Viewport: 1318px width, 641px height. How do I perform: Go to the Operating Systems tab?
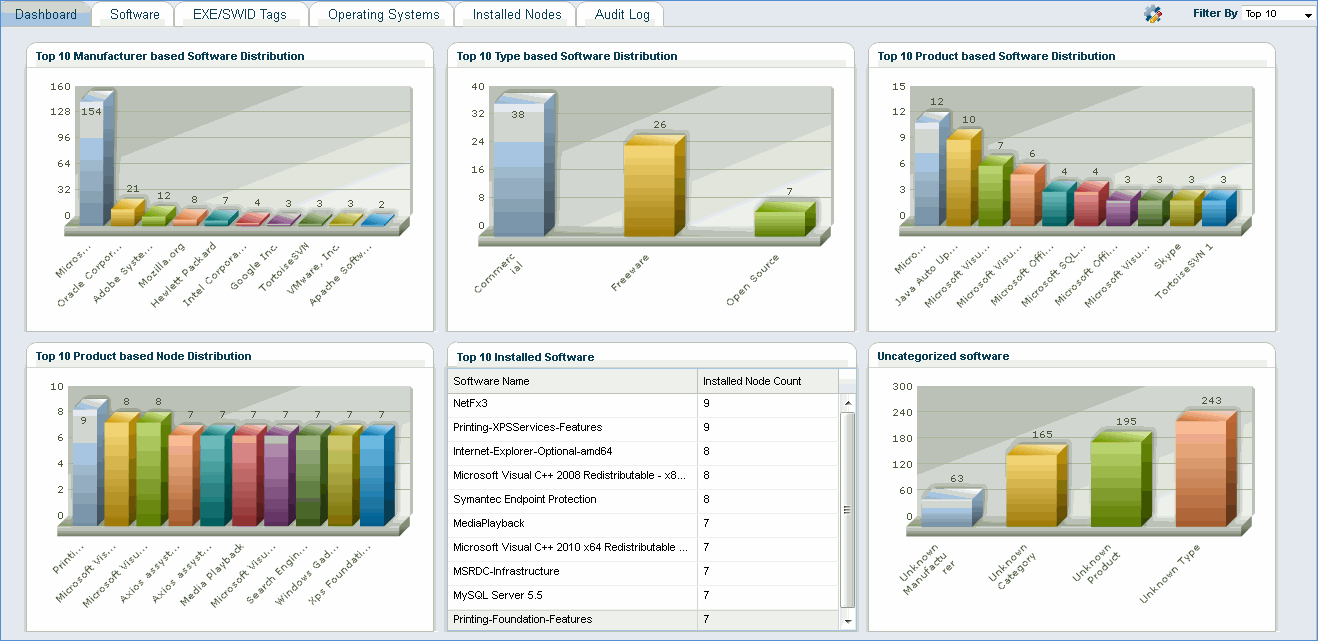point(383,14)
